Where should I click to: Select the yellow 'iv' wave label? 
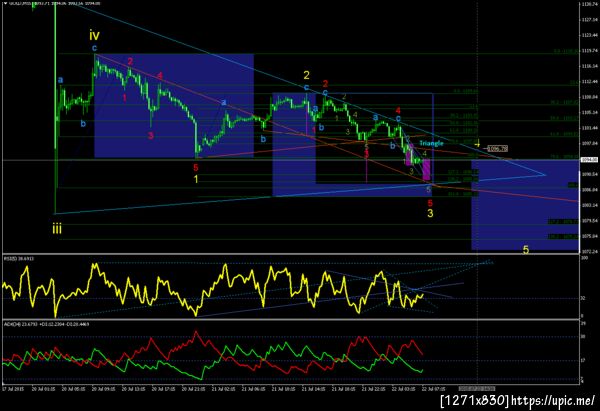94,35
